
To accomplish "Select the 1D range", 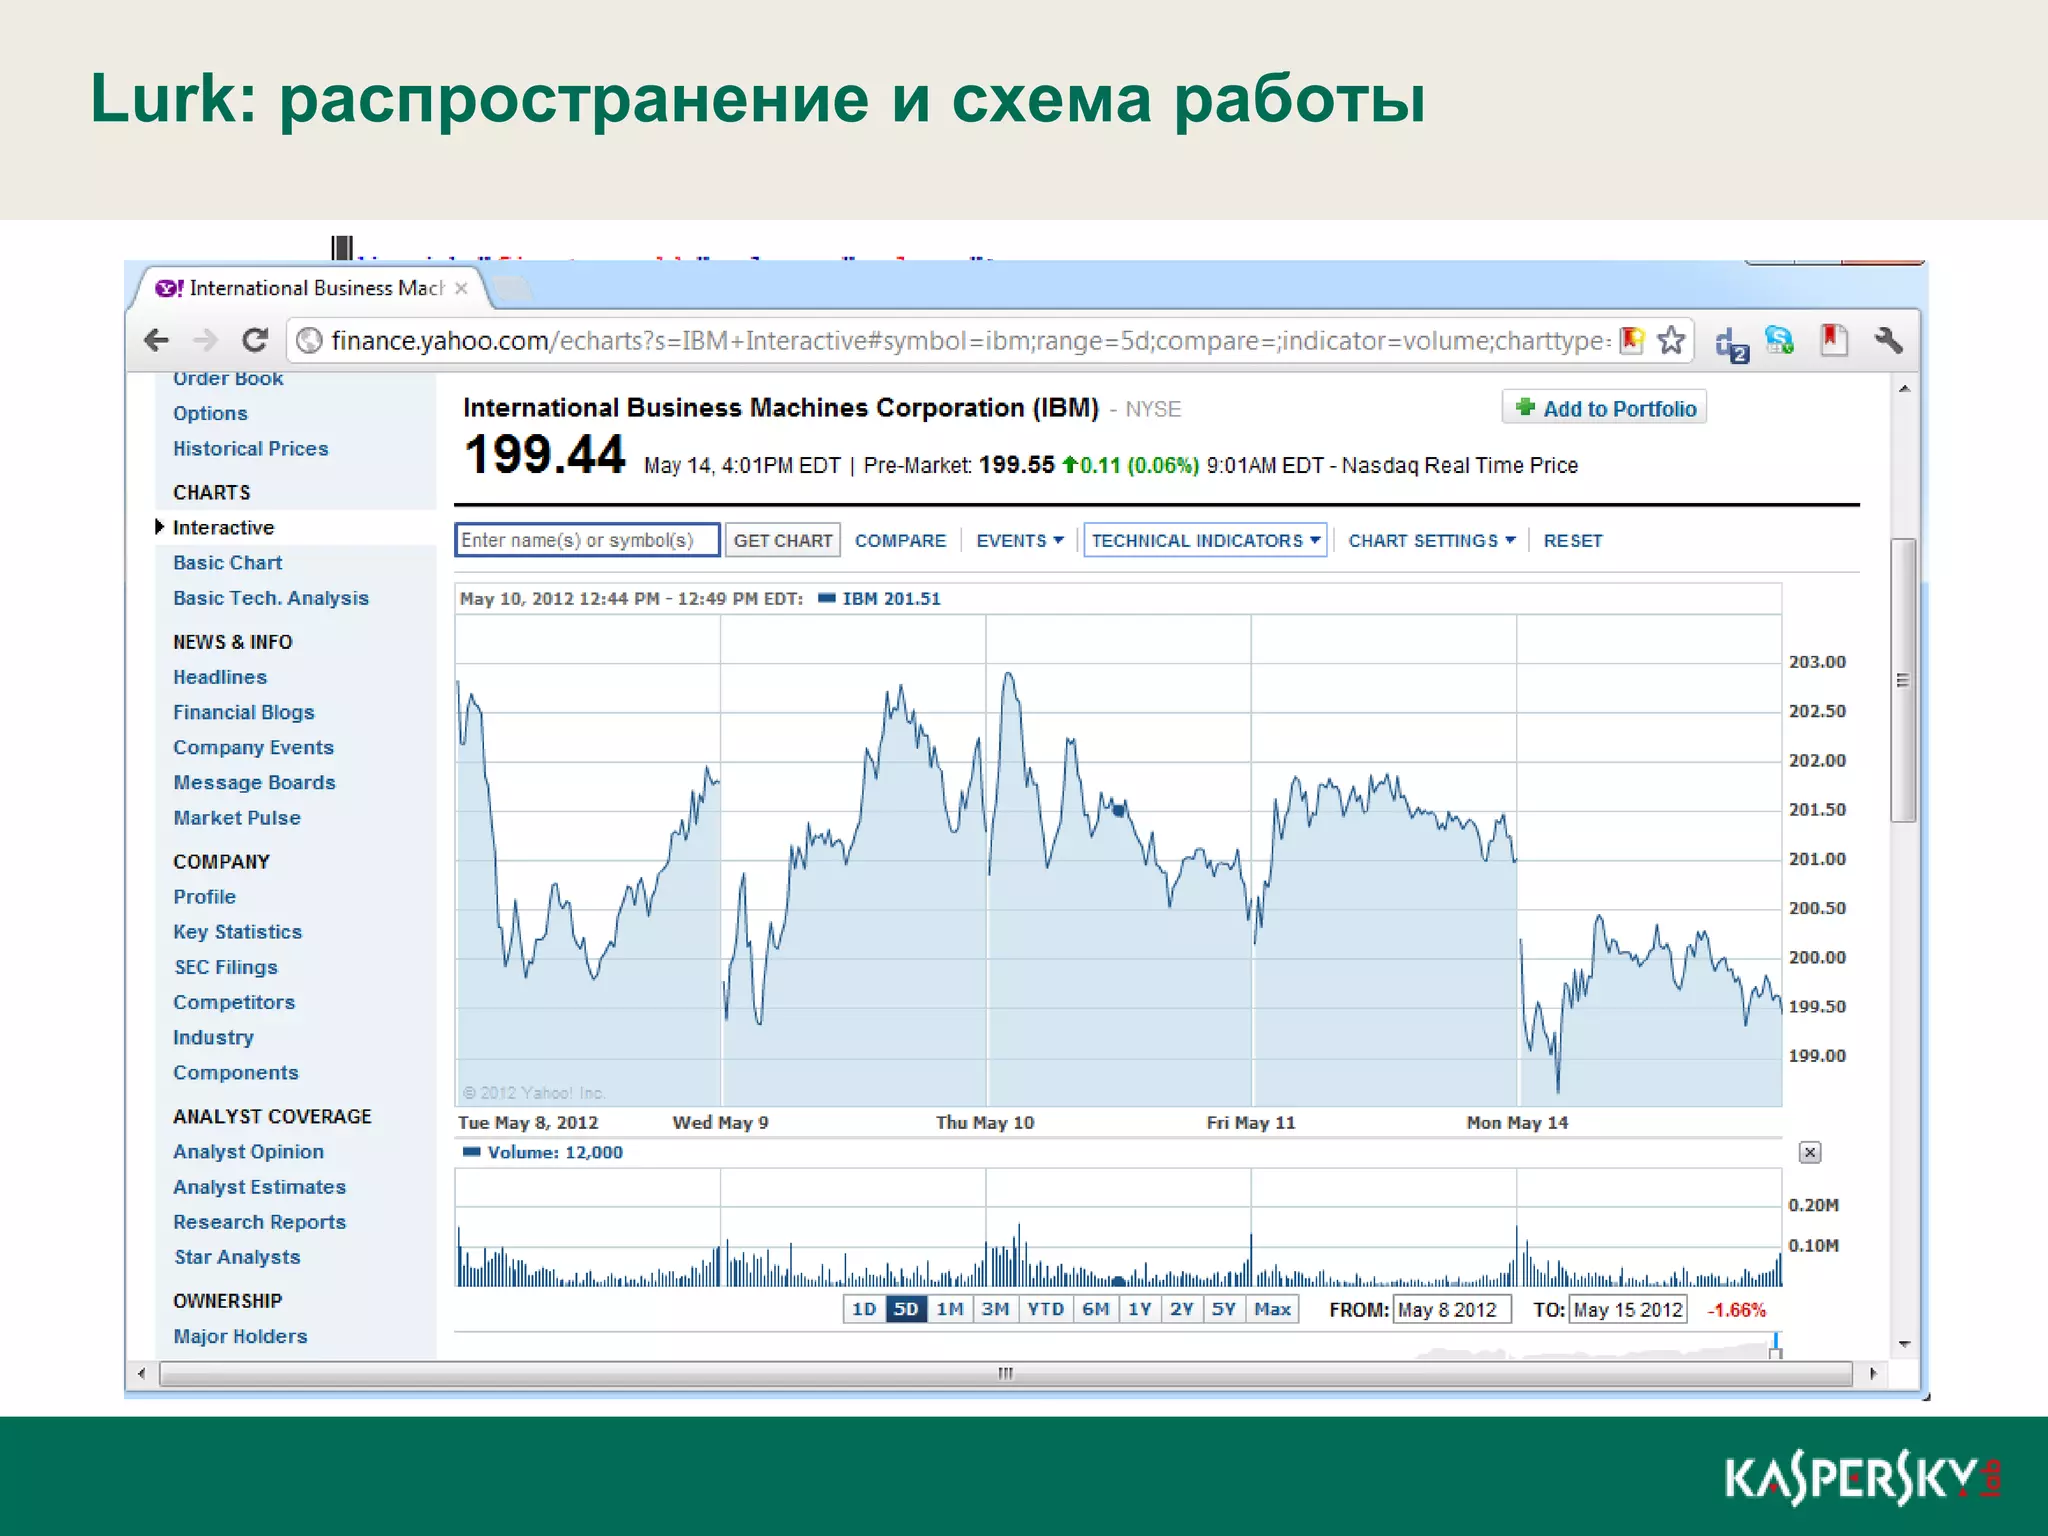I will [x=864, y=1309].
